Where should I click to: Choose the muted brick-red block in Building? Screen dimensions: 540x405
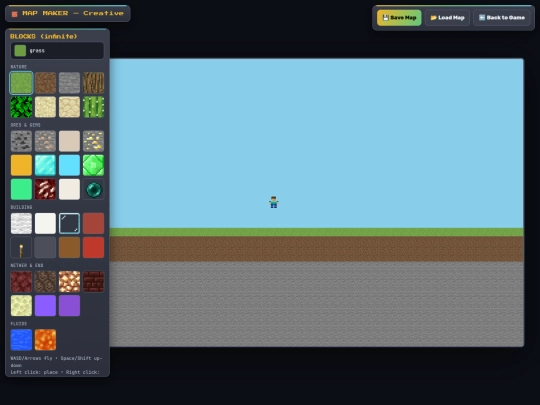[93, 224]
